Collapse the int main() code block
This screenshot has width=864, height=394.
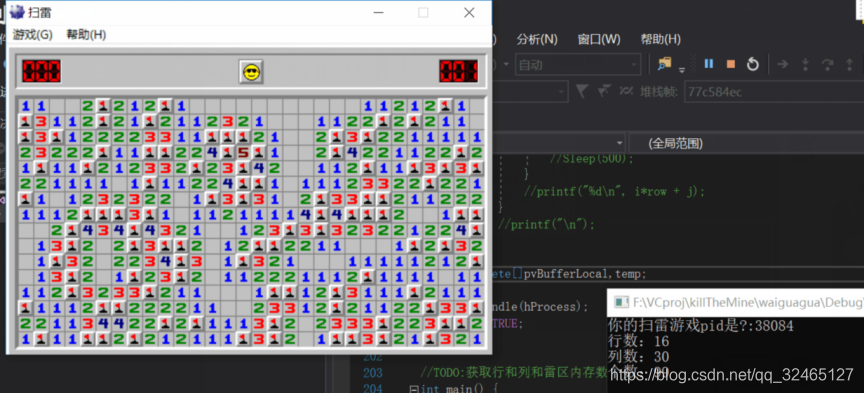click(413, 390)
